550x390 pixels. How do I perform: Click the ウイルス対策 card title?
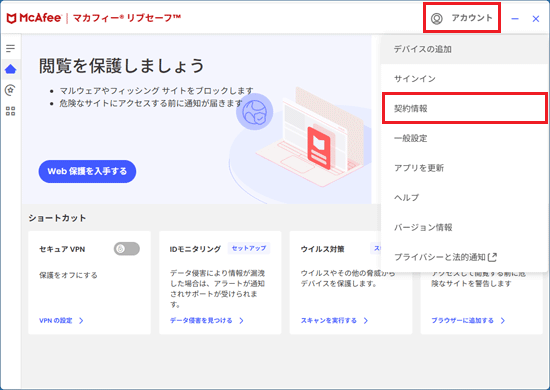click(x=322, y=249)
